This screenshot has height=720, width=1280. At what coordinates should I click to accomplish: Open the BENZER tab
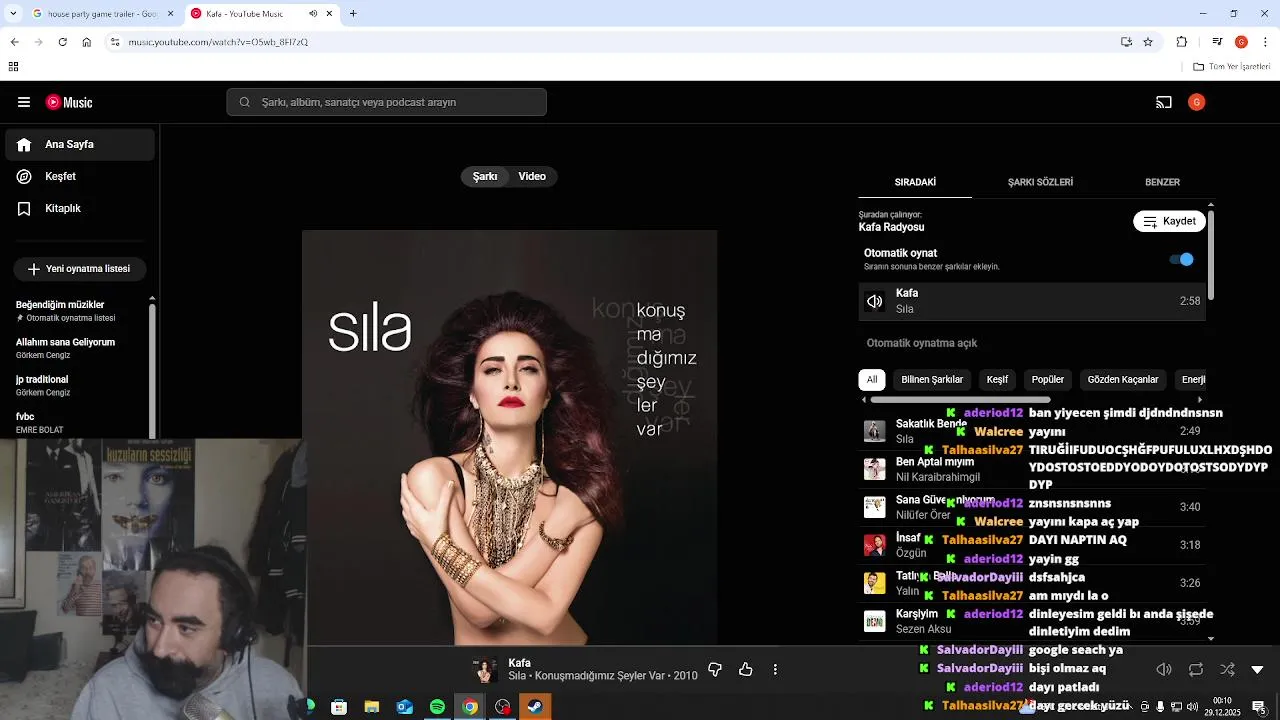1162,182
